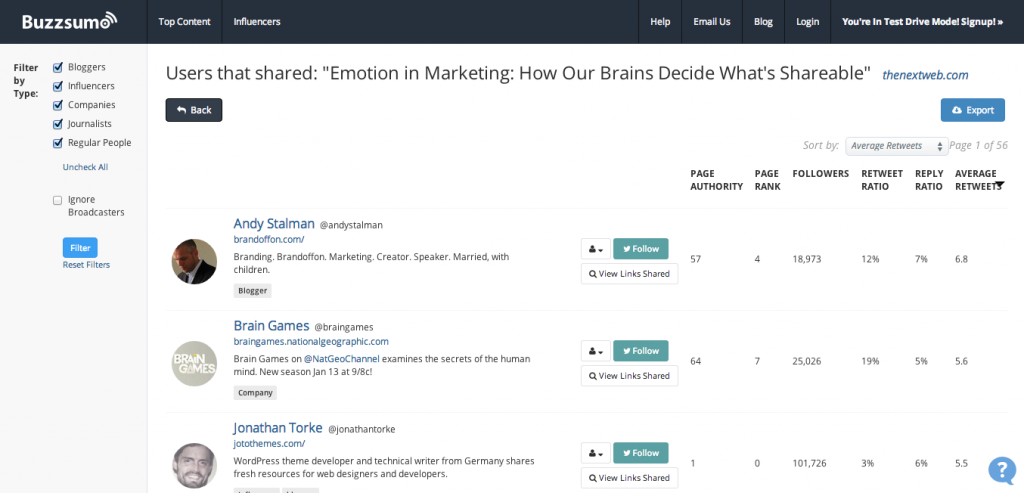View Links Shared by Andy Stalman
Screen dimensions: 1024x493
tap(630, 274)
